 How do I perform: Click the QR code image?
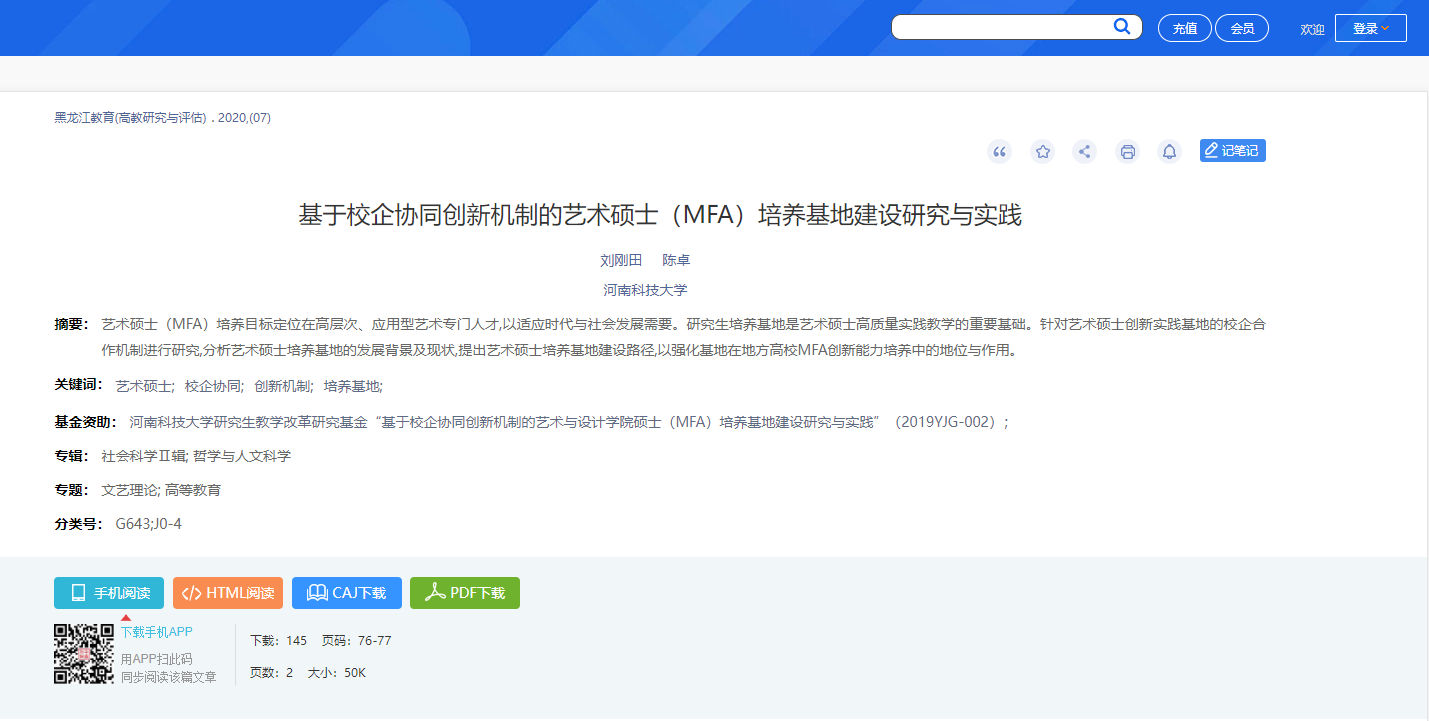84,654
